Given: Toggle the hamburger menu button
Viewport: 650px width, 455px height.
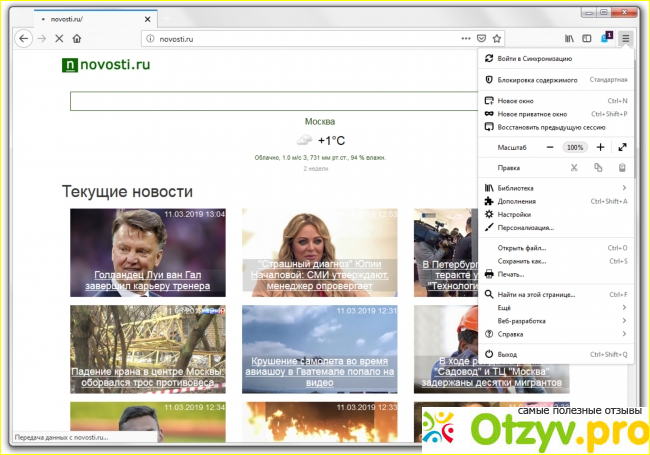Looking at the screenshot, I should 625,38.
